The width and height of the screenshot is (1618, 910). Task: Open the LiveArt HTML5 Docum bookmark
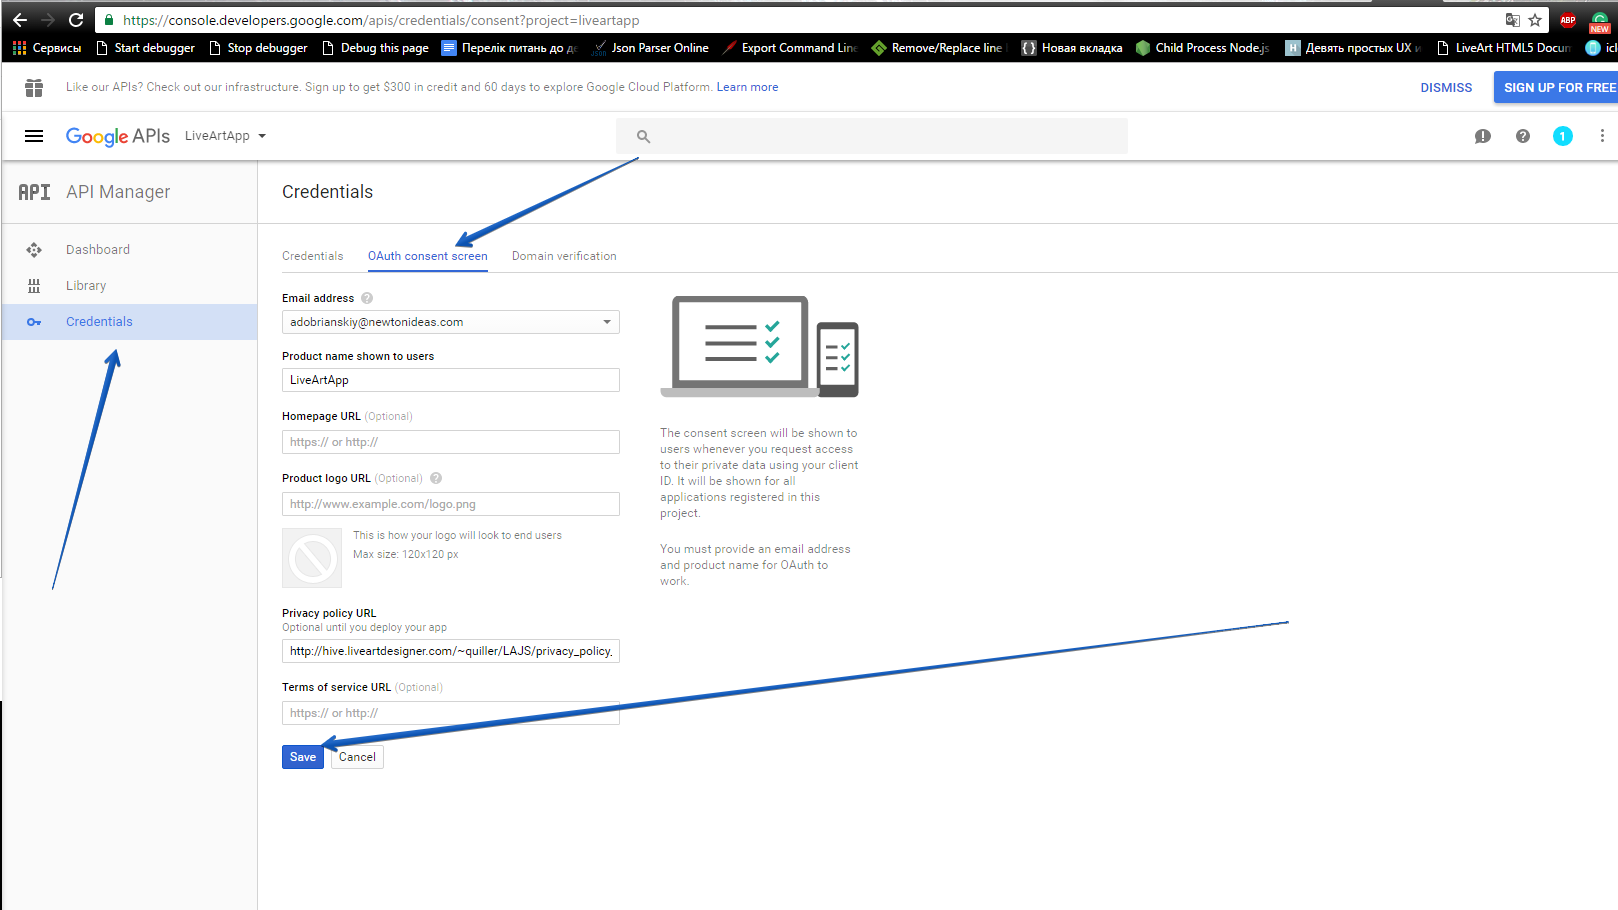click(x=1504, y=48)
